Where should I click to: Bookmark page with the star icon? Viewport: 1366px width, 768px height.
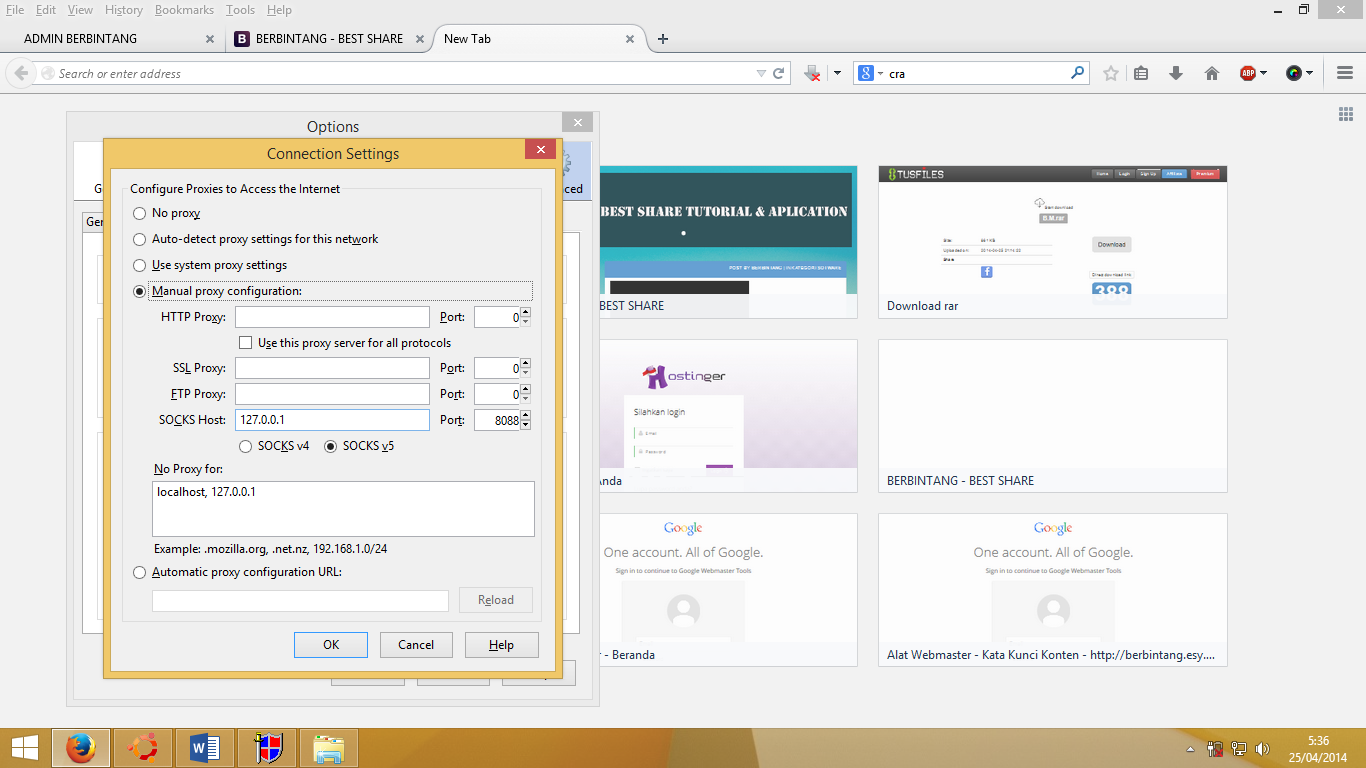tap(1110, 73)
